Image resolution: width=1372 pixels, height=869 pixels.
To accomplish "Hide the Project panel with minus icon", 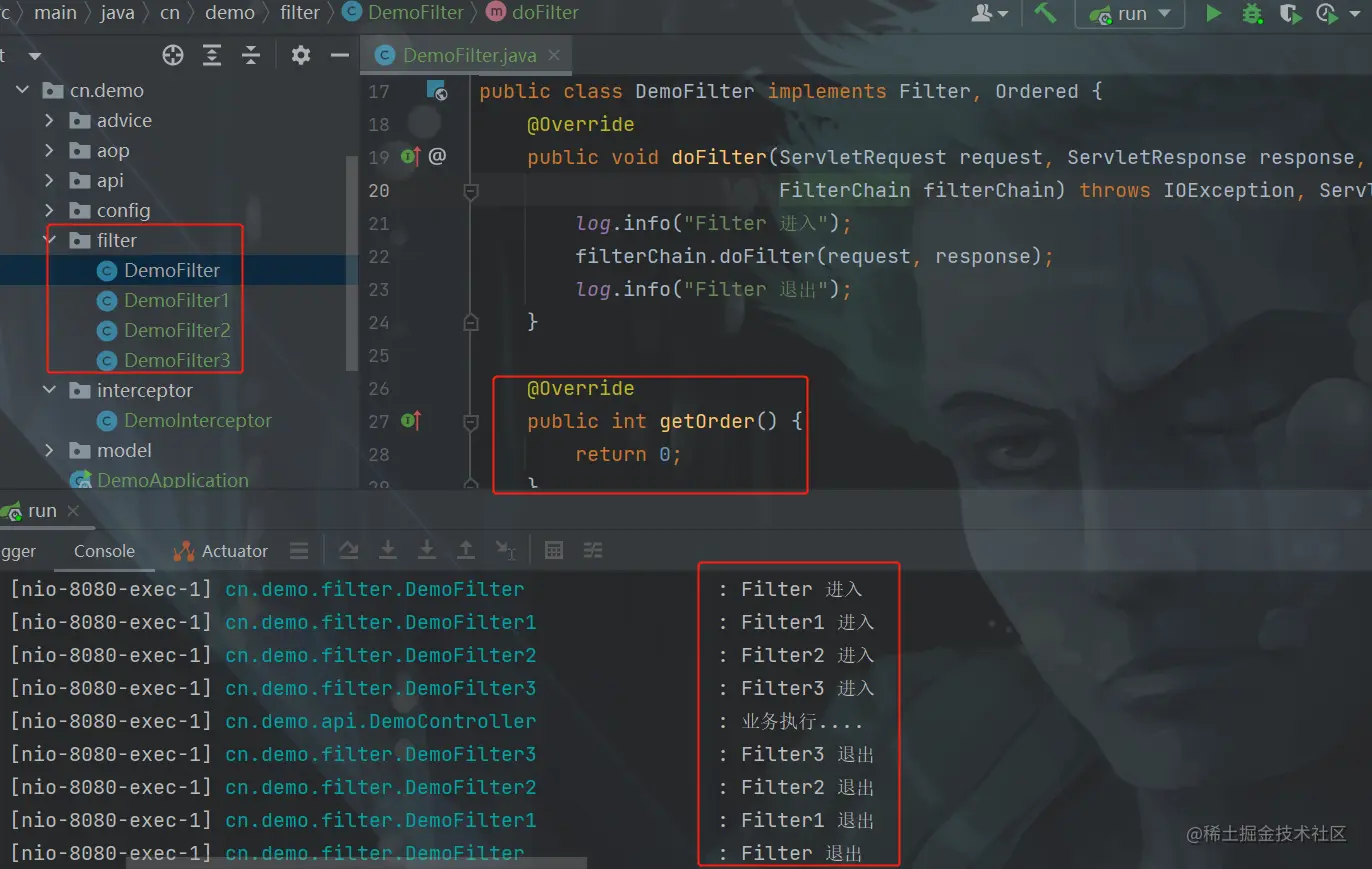I will point(340,55).
